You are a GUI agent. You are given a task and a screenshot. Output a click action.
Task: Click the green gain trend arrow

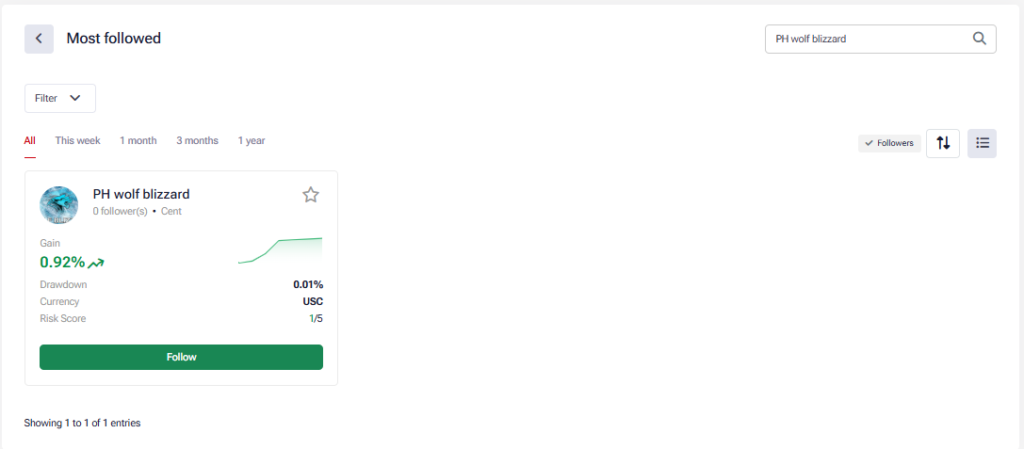pos(96,263)
